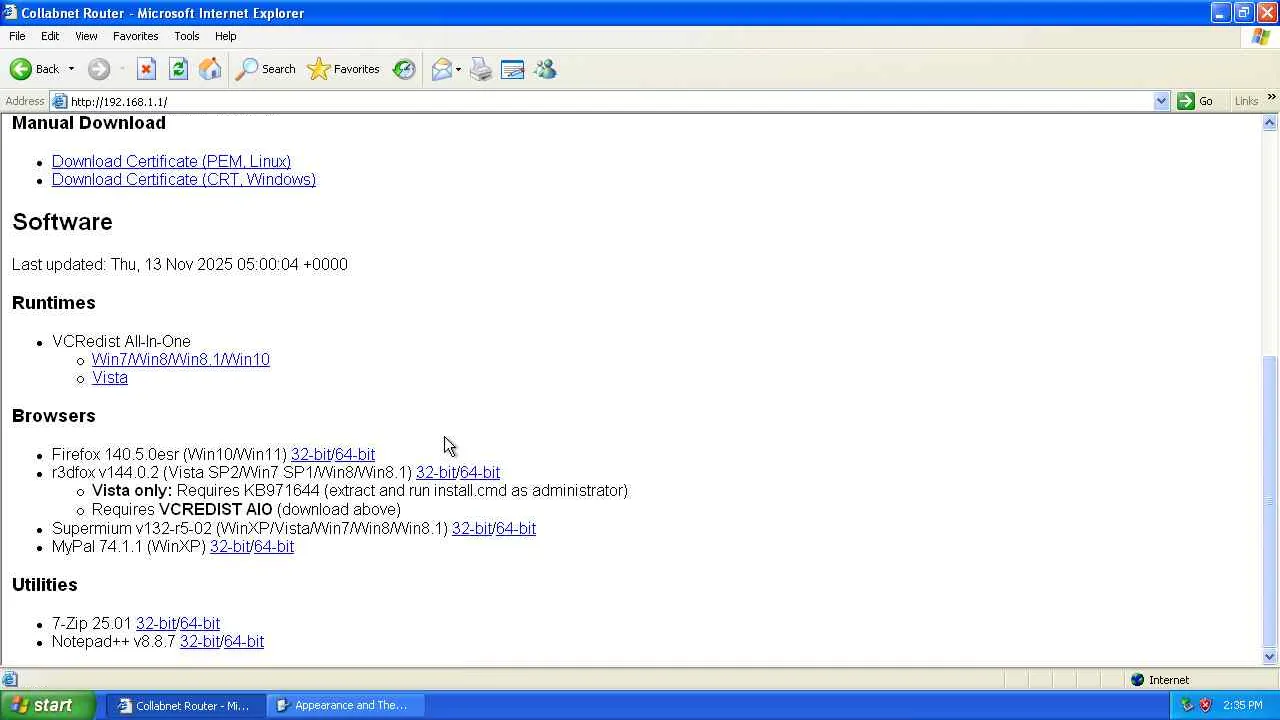
Task: Click the page scrollbar down arrow
Action: 1270,657
